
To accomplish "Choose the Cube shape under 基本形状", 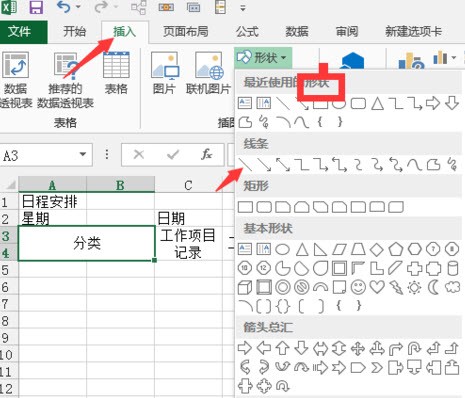I will (x=245, y=287).
